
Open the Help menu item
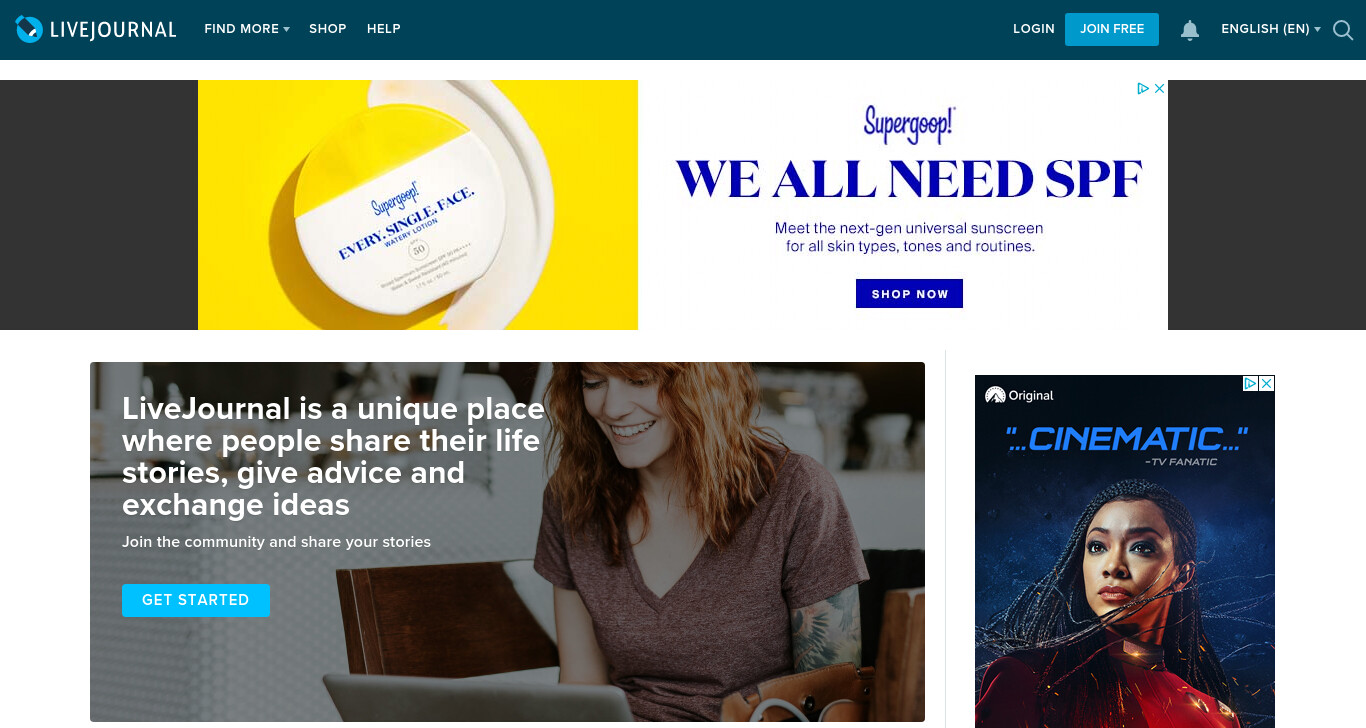384,29
